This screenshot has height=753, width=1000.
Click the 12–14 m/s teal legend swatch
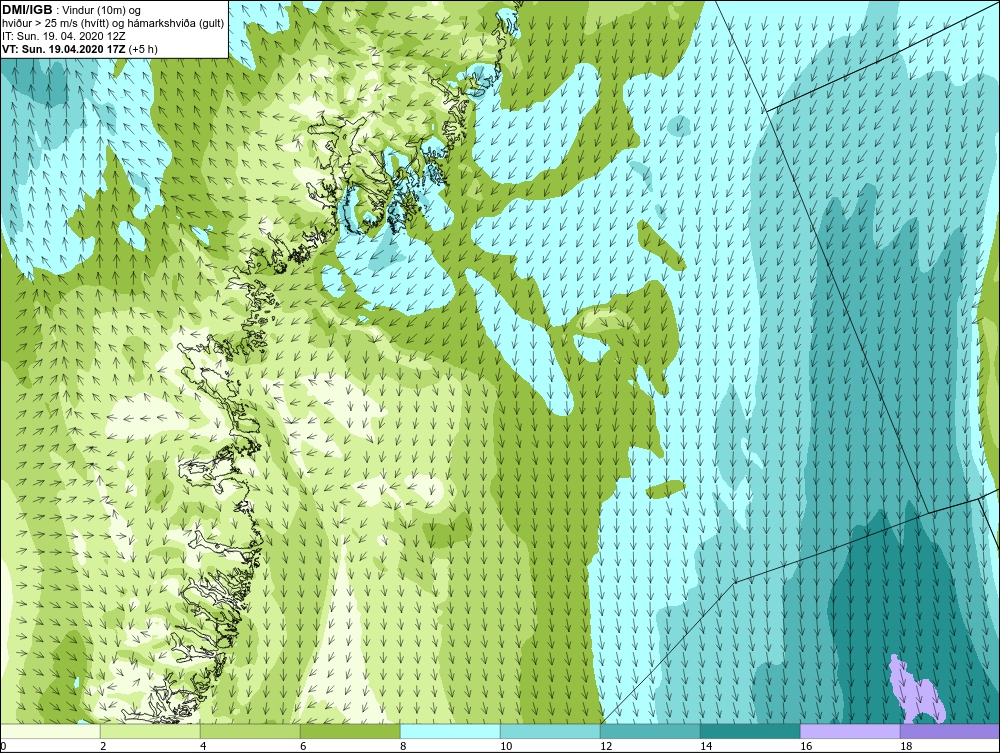click(650, 731)
